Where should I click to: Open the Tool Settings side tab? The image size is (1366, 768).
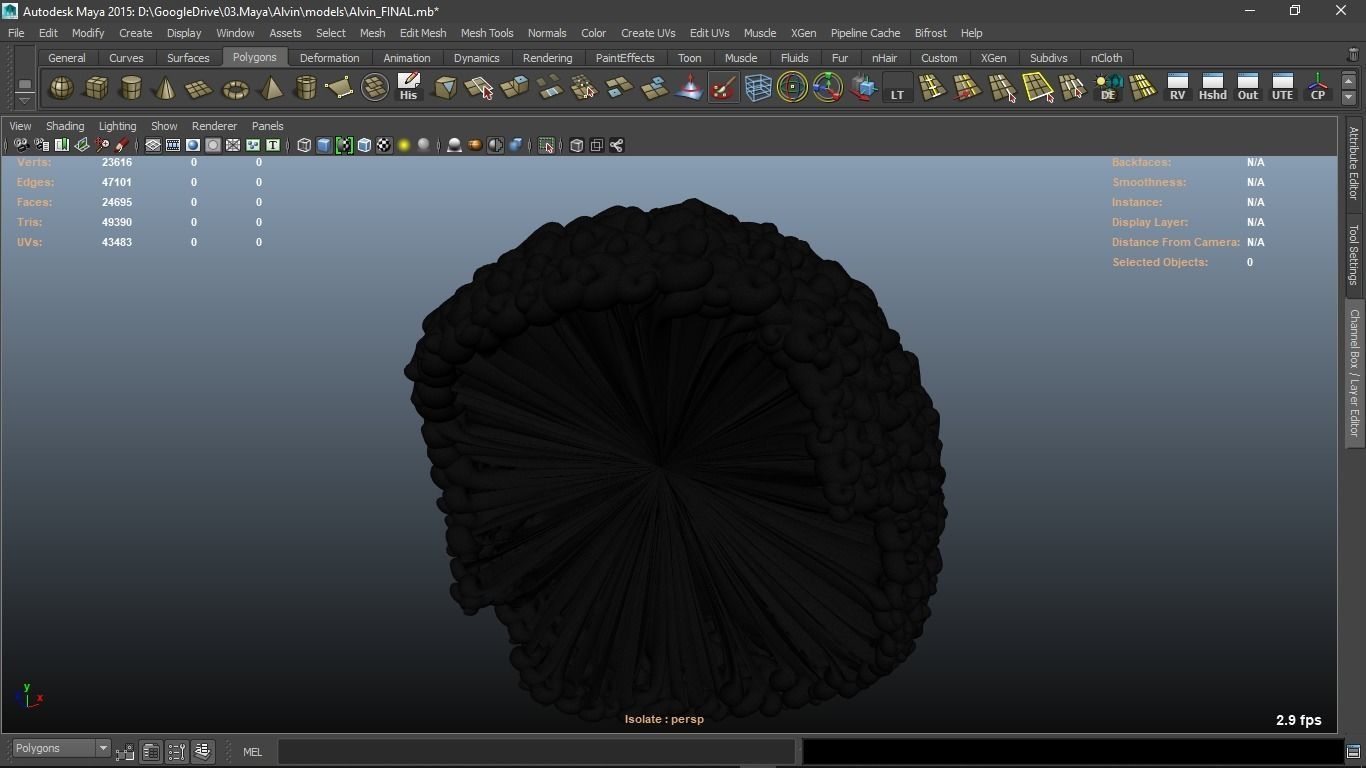click(1353, 254)
